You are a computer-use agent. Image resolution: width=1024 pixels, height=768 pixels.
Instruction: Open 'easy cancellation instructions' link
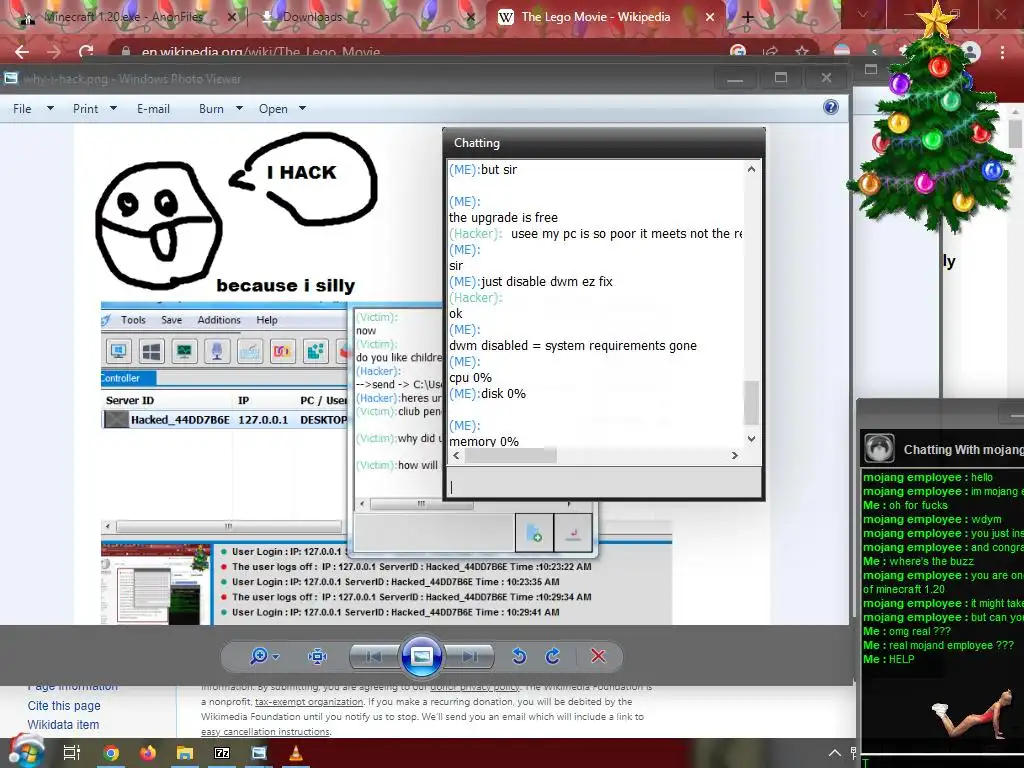coord(265,731)
